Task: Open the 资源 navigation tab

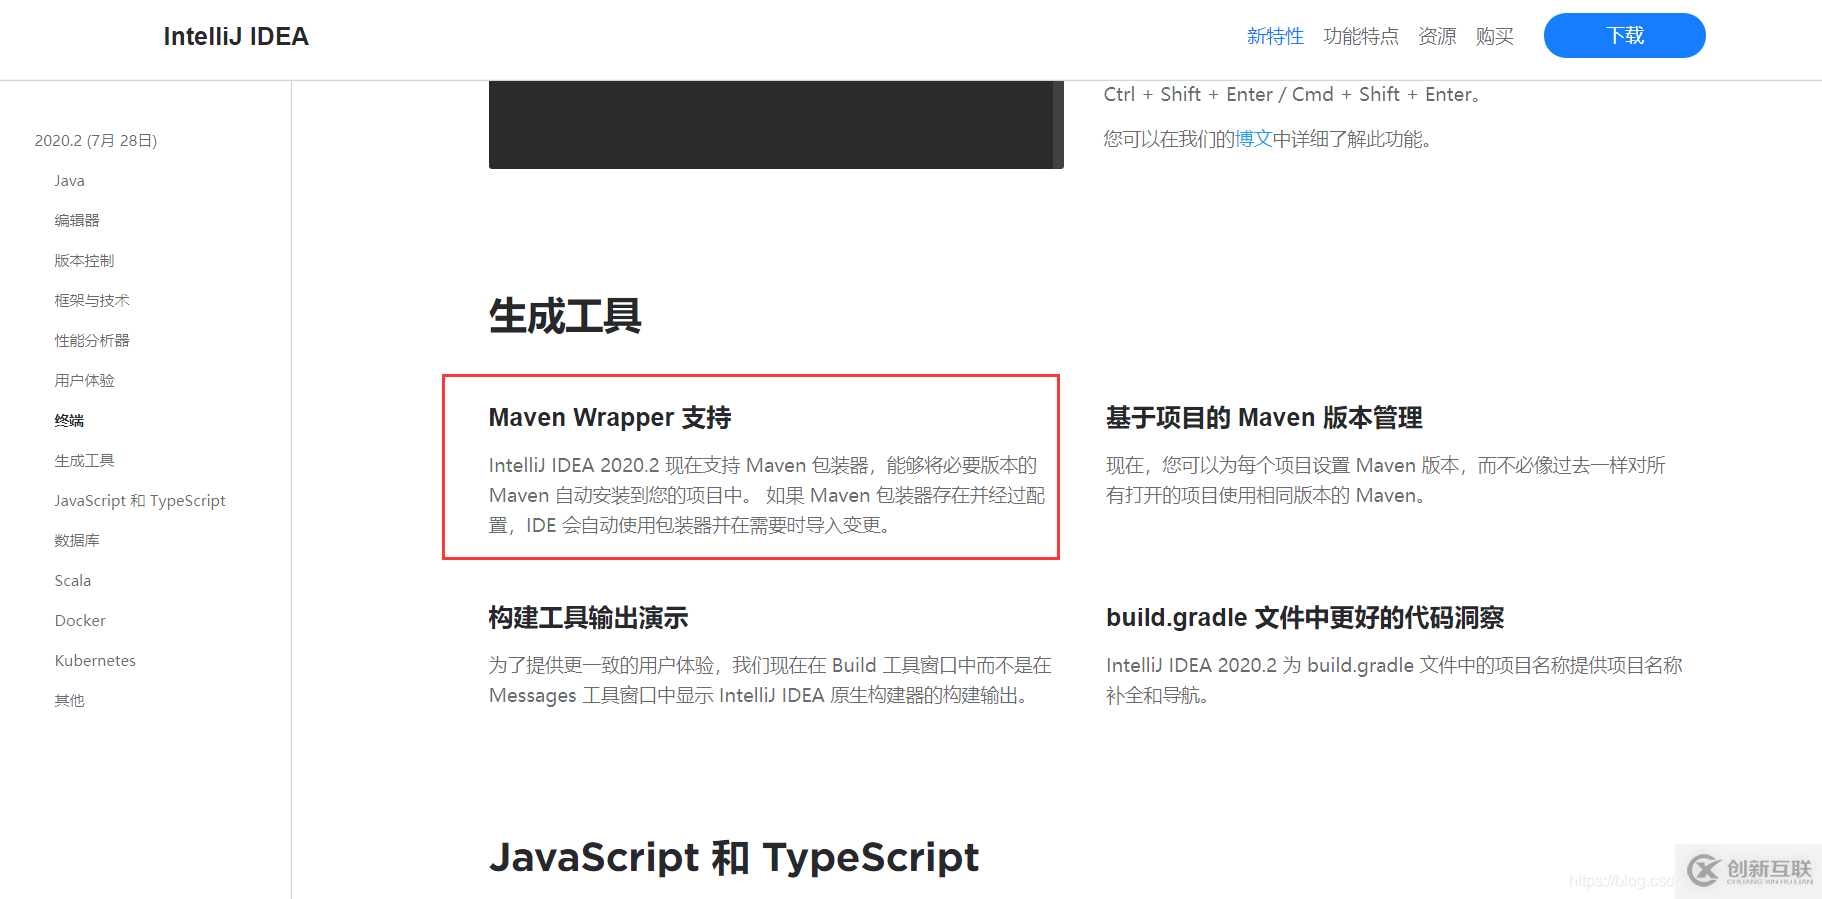Action: point(1437,36)
